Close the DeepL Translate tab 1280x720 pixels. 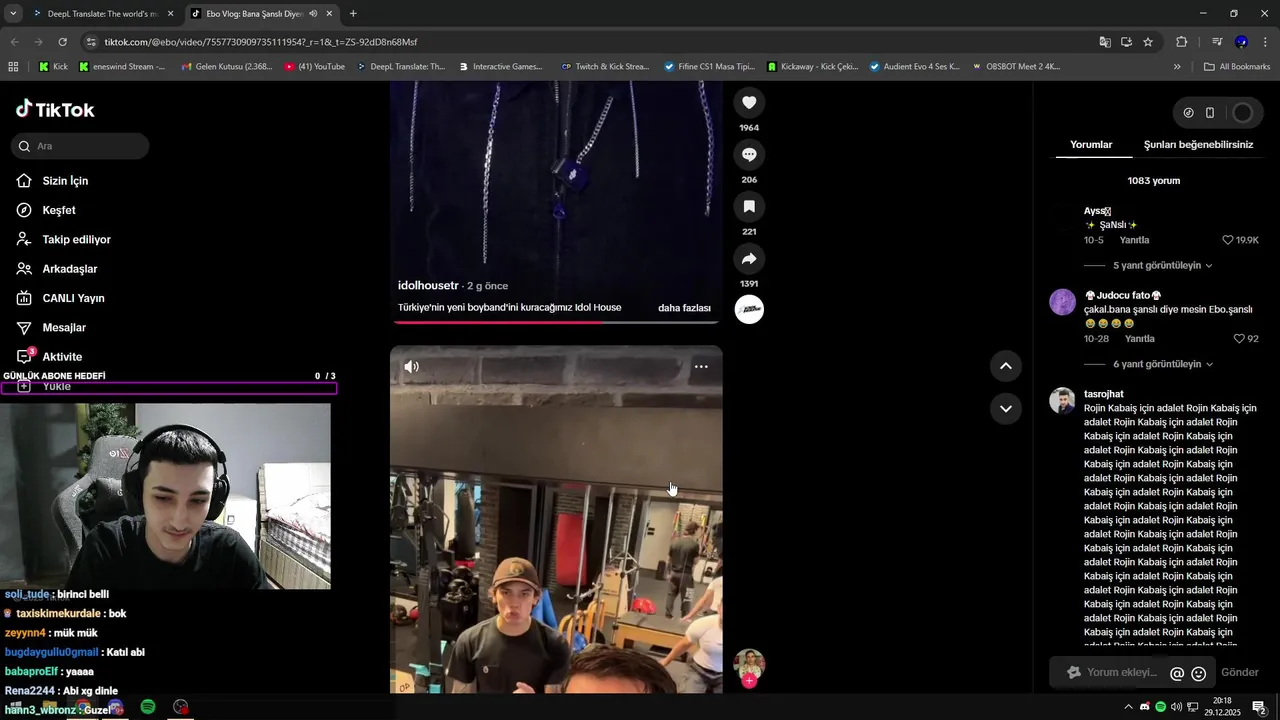tap(170, 14)
